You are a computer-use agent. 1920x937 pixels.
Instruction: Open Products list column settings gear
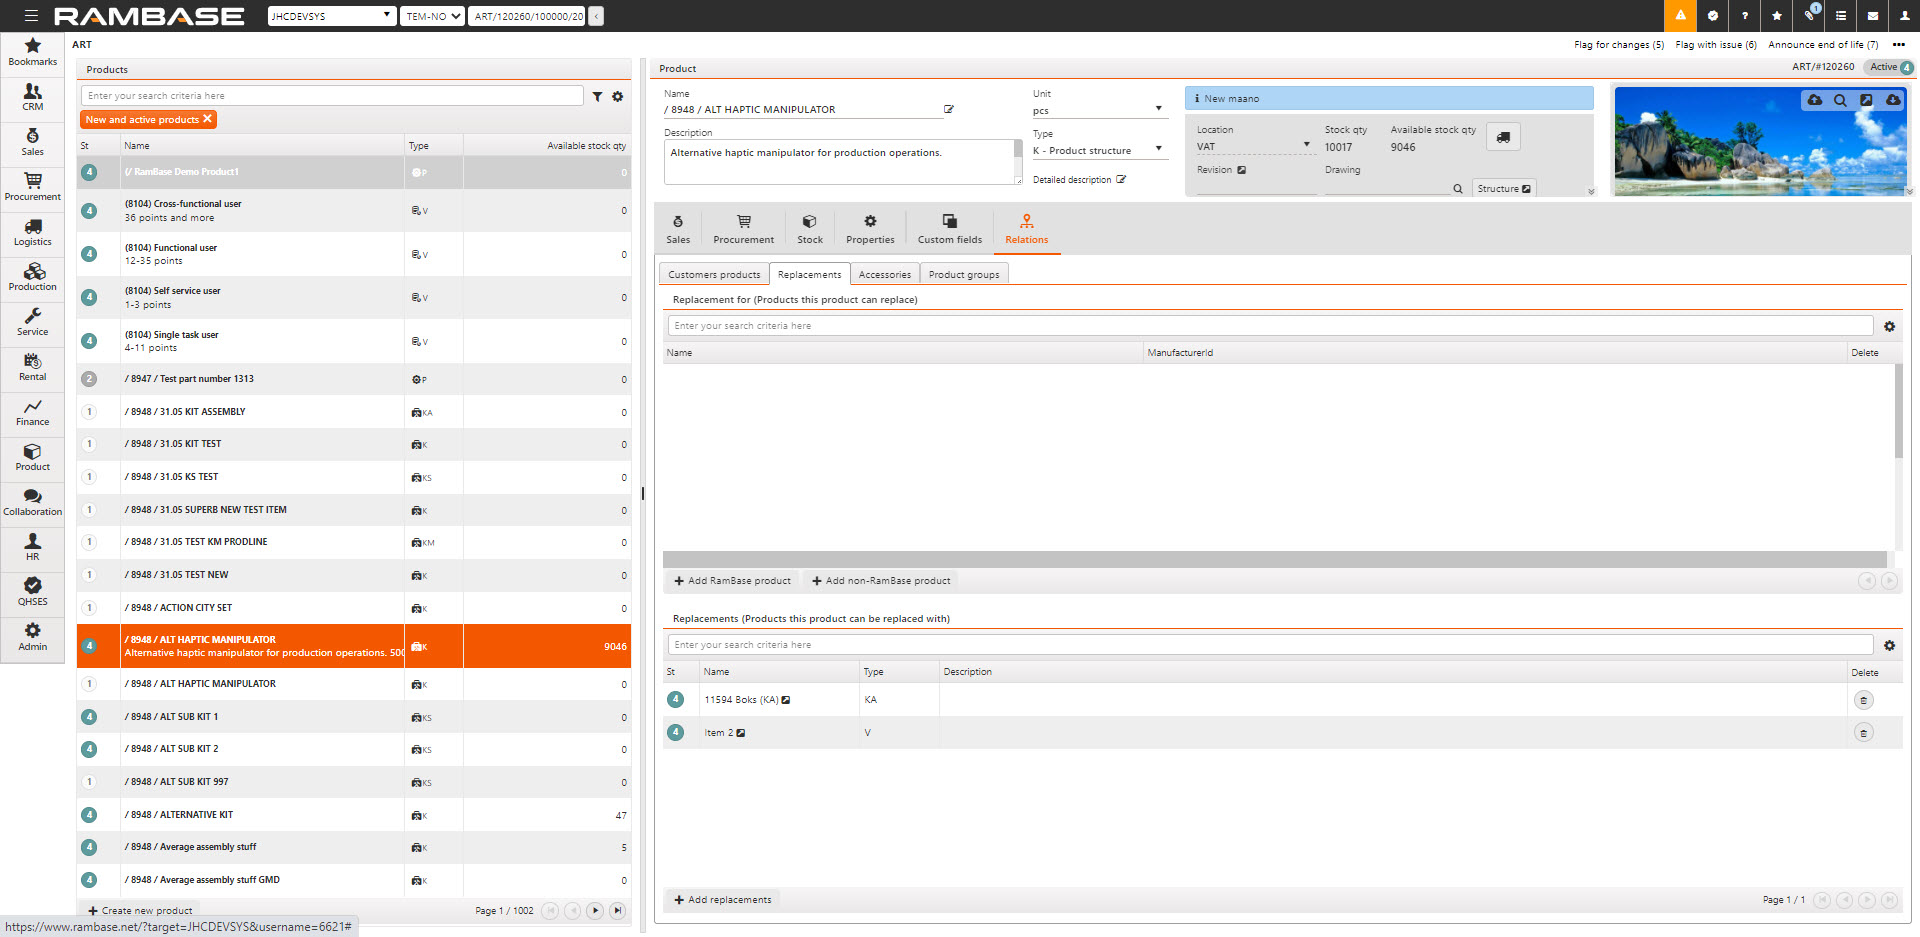(x=618, y=97)
